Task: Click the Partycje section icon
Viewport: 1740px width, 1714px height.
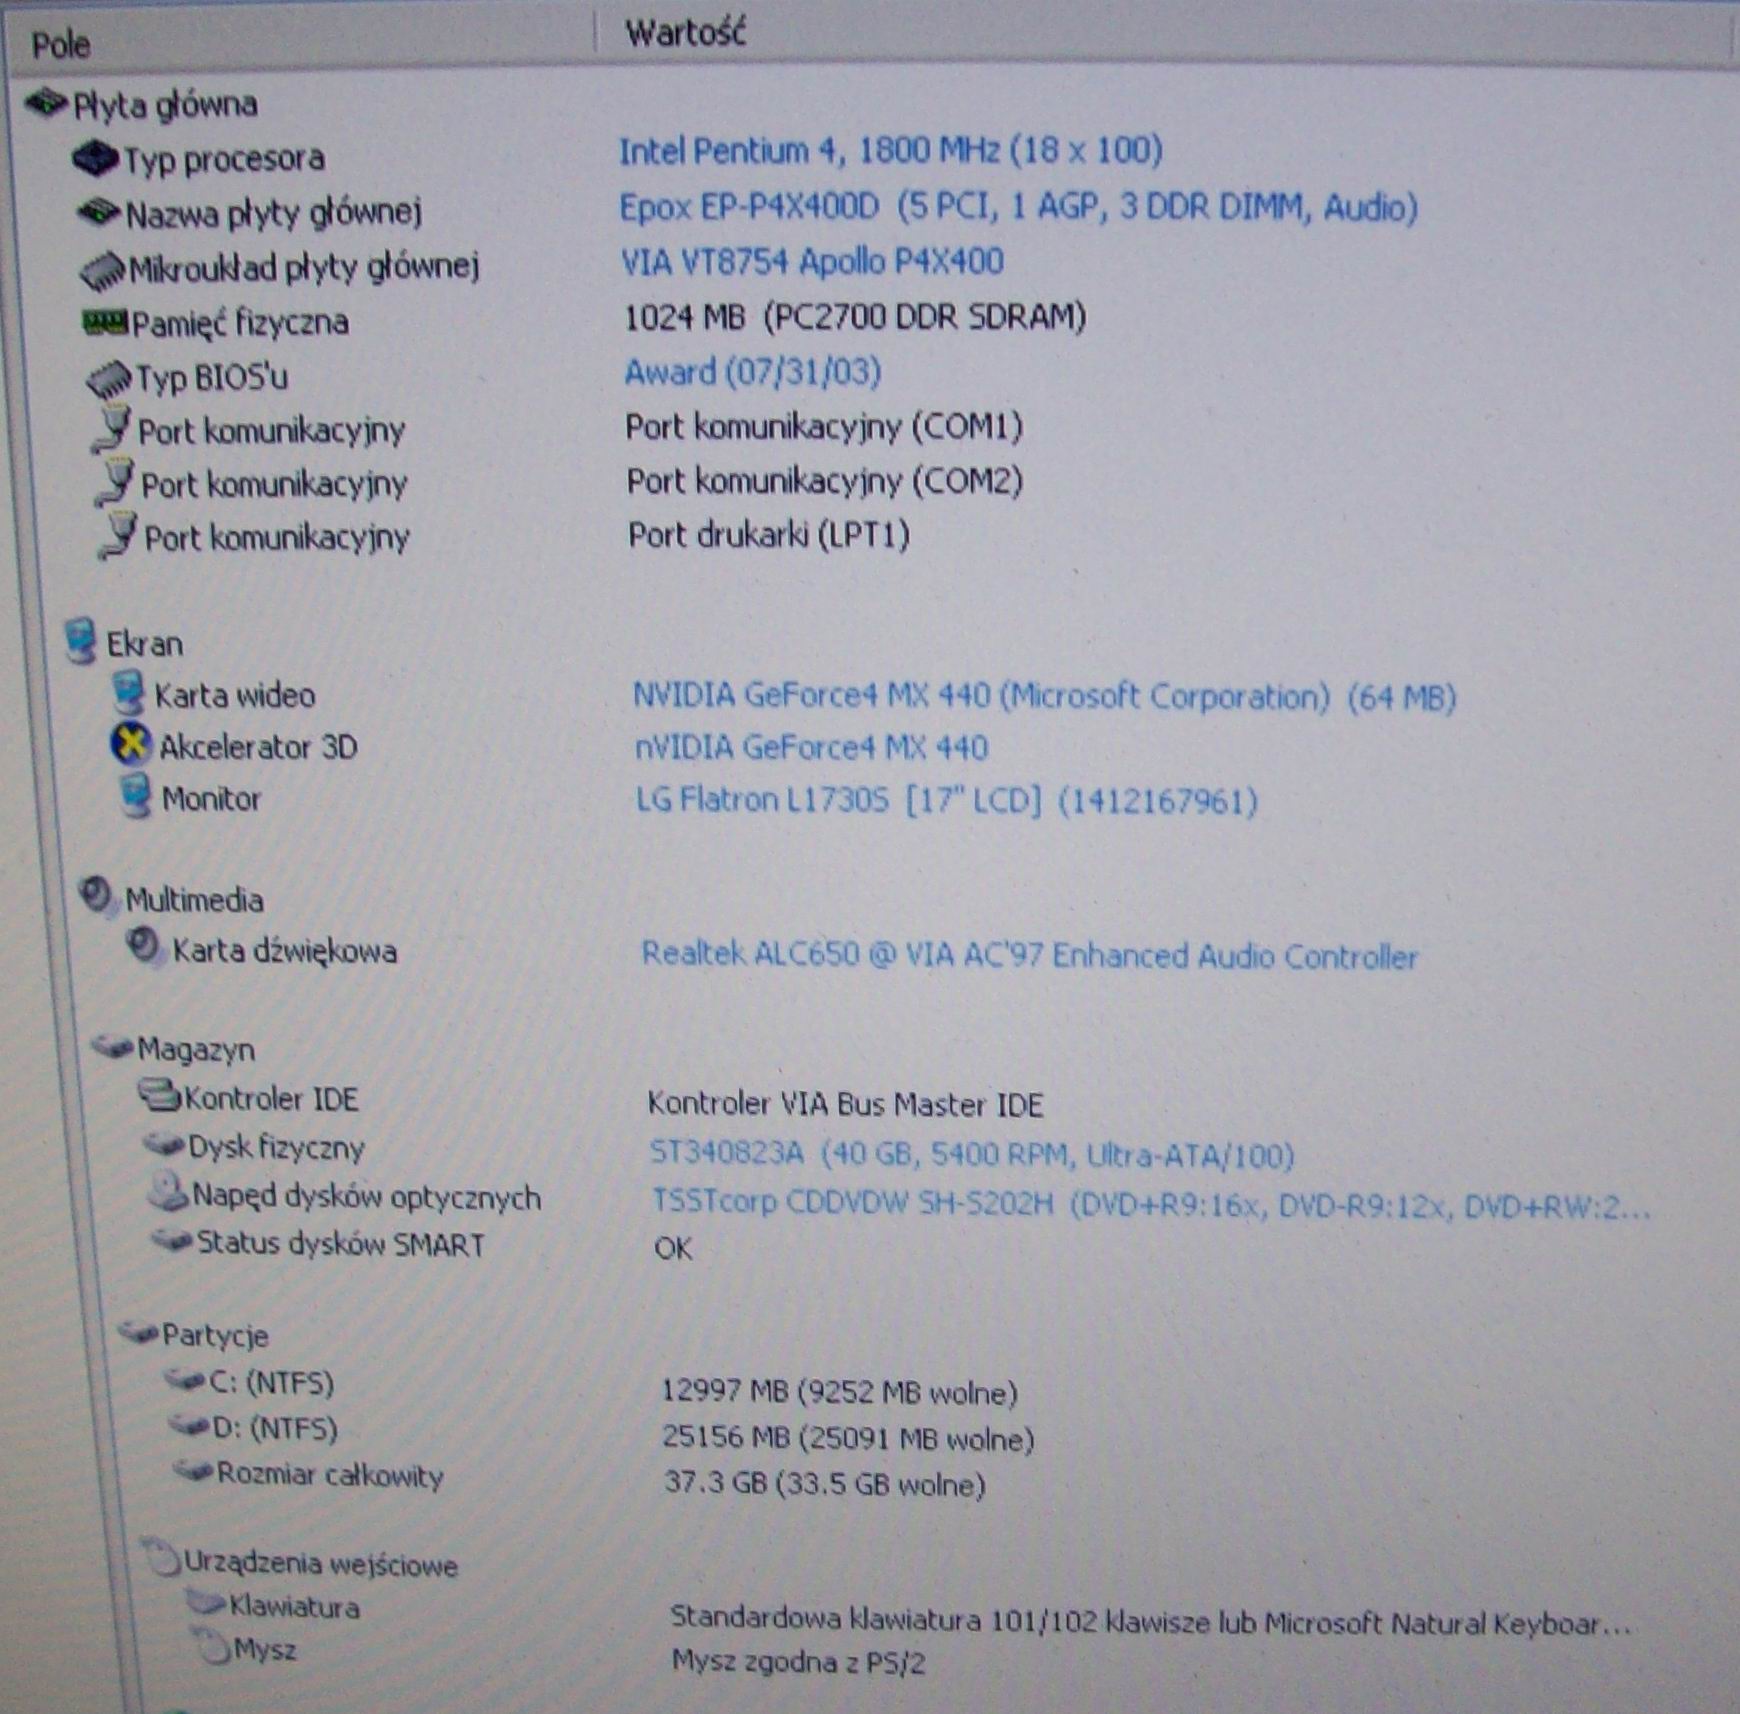Action: click(139, 1333)
